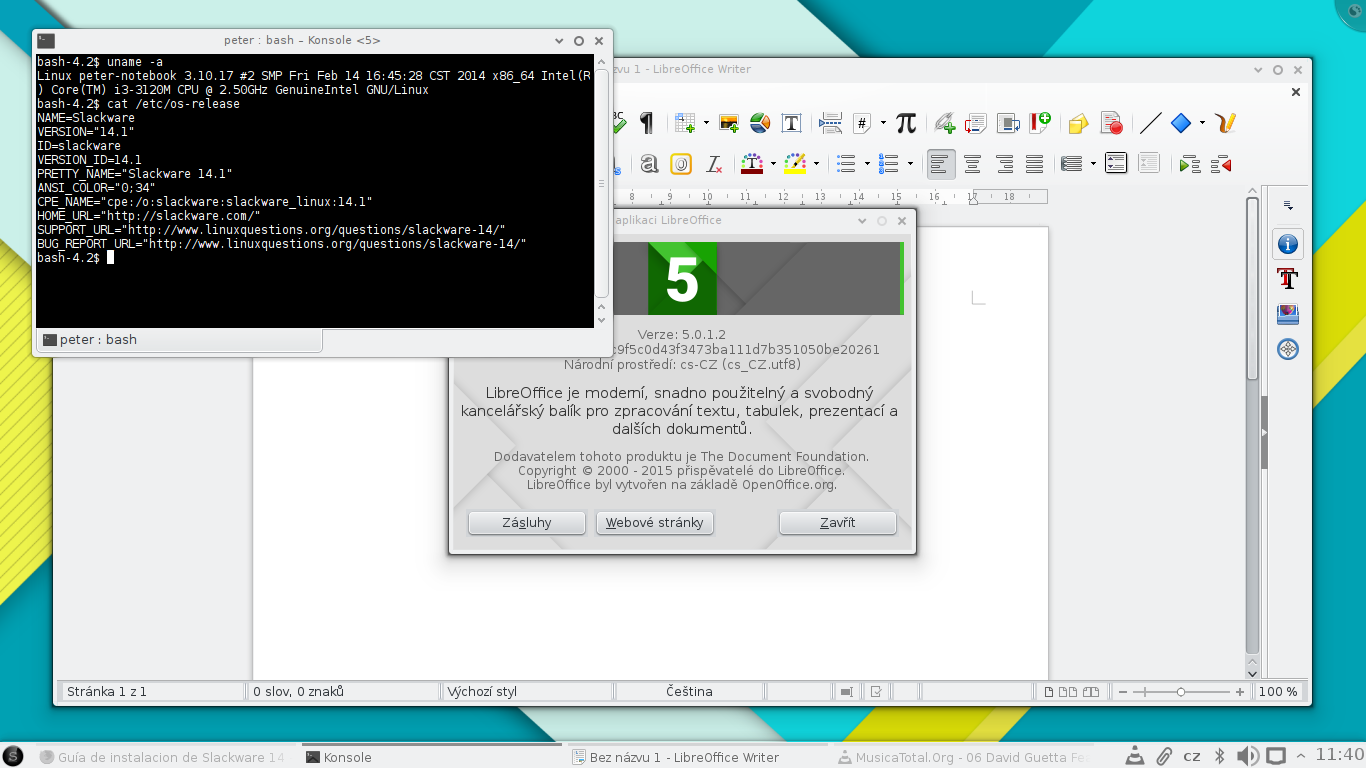Select the book view layout icon

(x=1091, y=692)
